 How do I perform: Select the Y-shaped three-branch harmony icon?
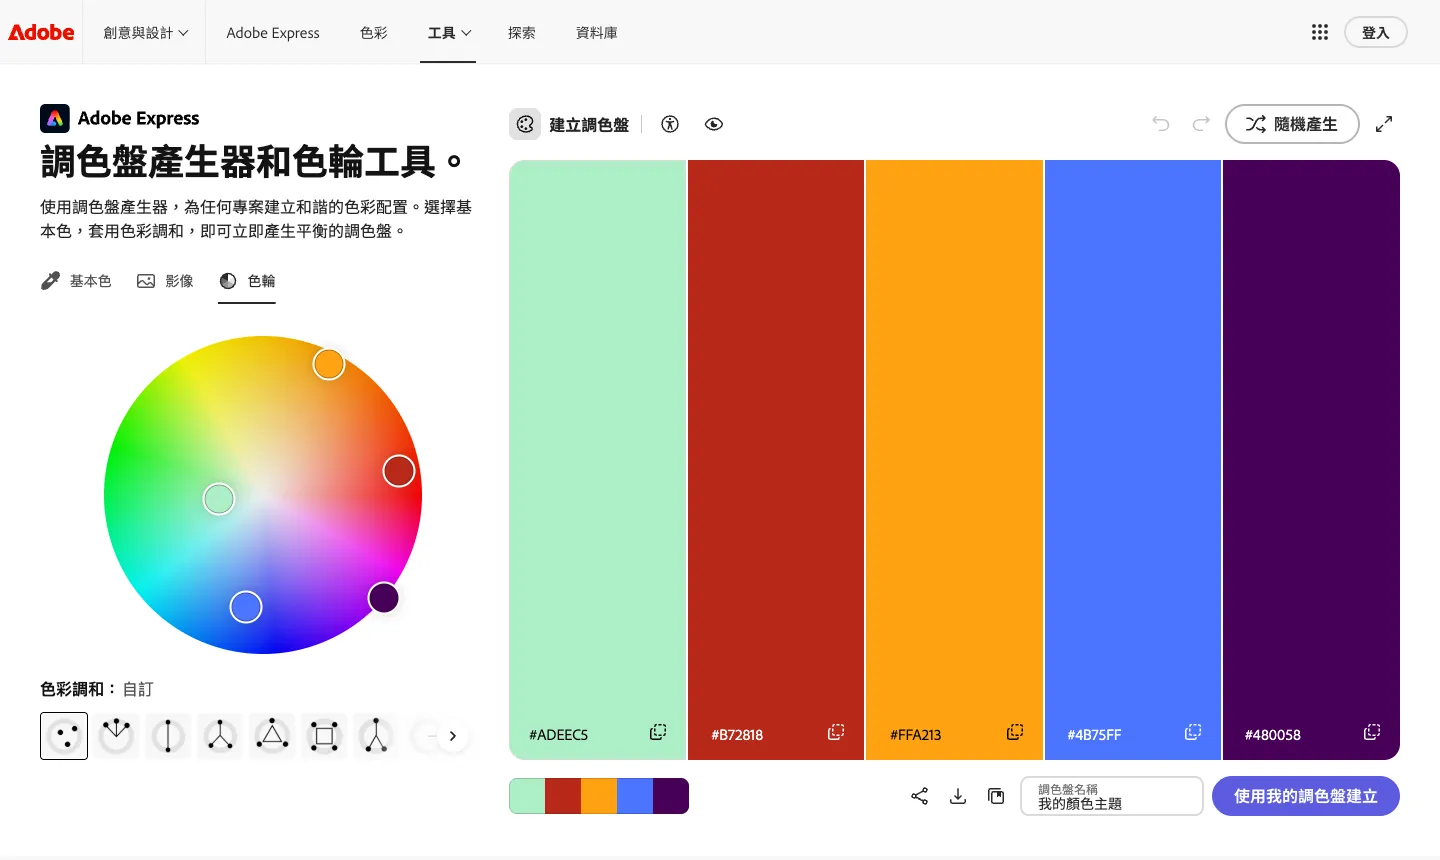click(220, 736)
